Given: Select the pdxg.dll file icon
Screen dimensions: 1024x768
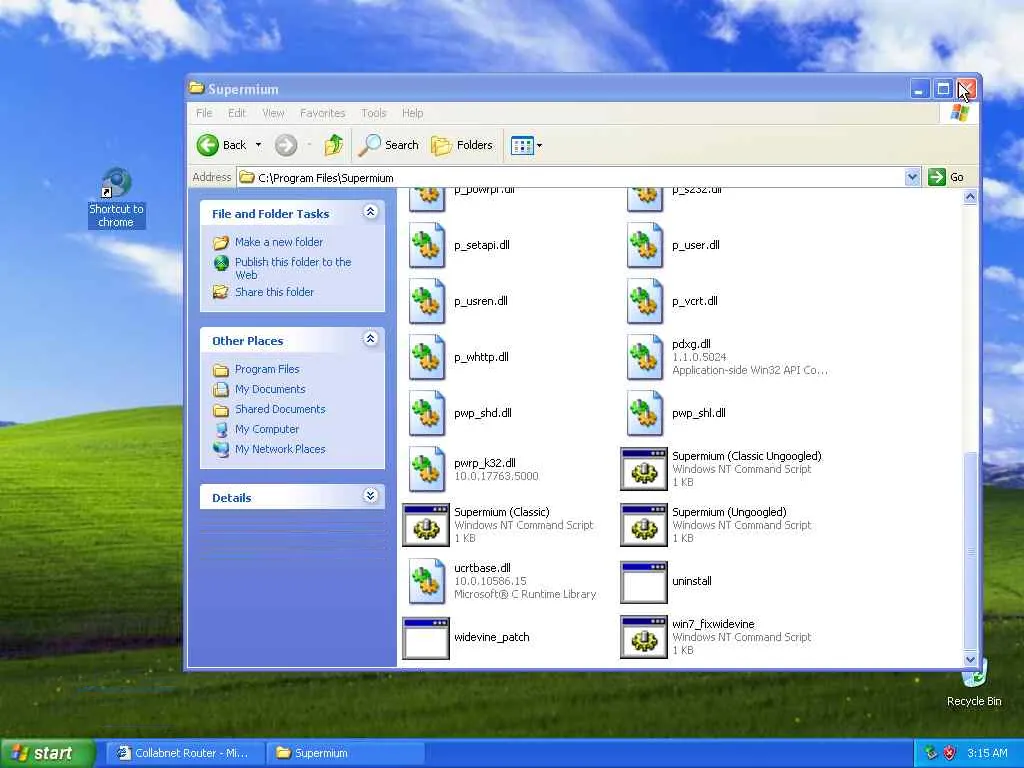Looking at the screenshot, I should (x=645, y=357).
